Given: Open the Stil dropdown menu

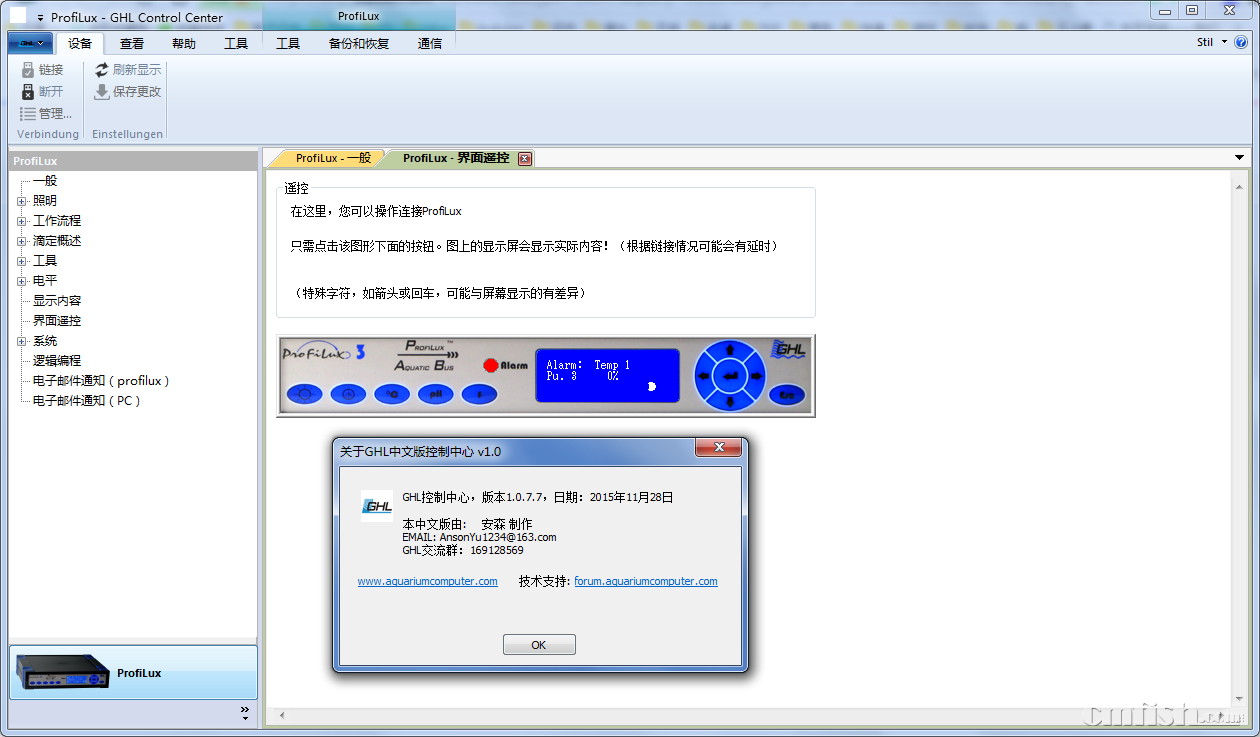Looking at the screenshot, I should (1212, 42).
